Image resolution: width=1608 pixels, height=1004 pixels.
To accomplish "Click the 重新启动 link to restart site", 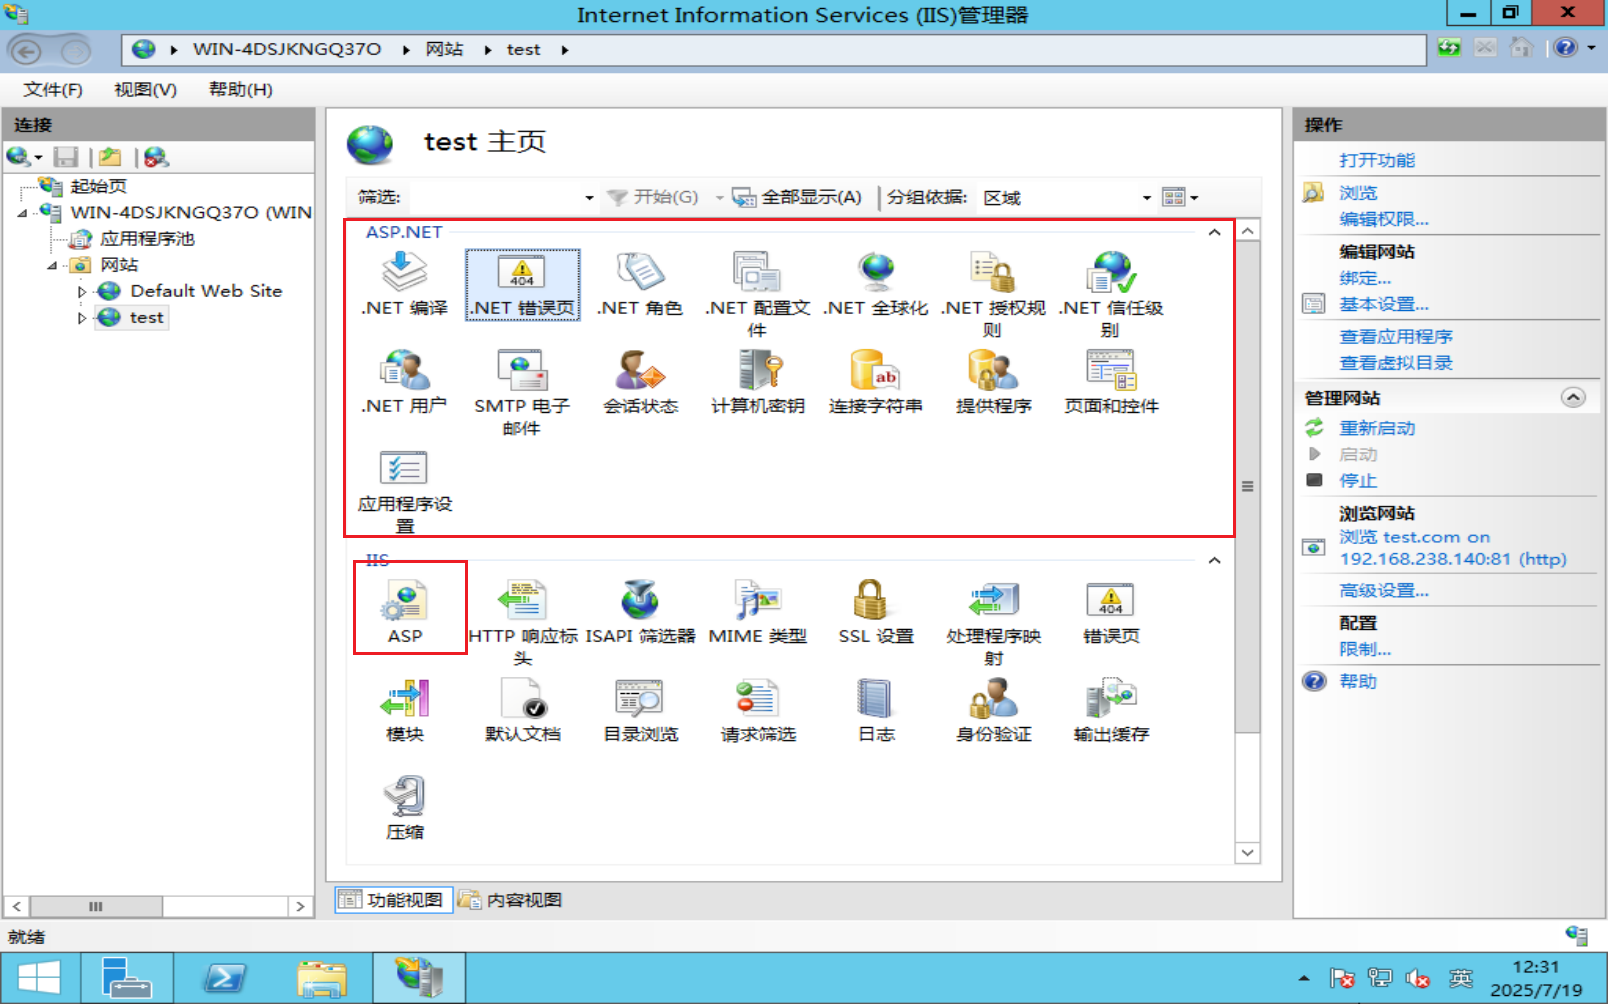I will click(x=1377, y=428).
